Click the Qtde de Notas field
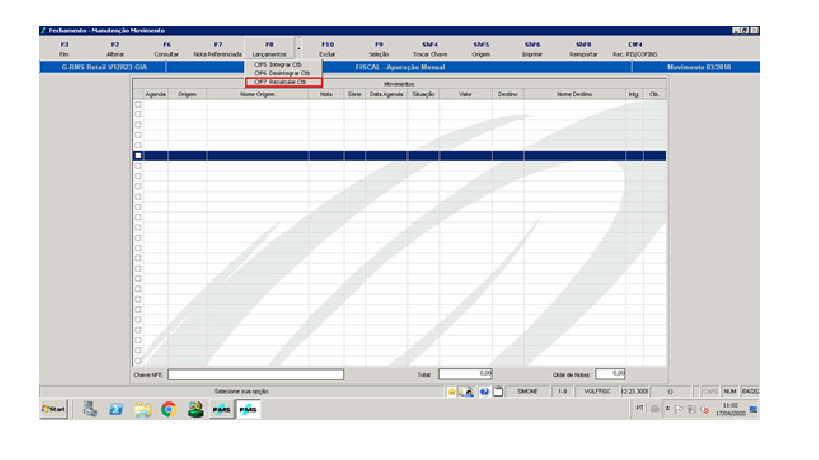Viewport: 819px width, 460px height. point(610,374)
